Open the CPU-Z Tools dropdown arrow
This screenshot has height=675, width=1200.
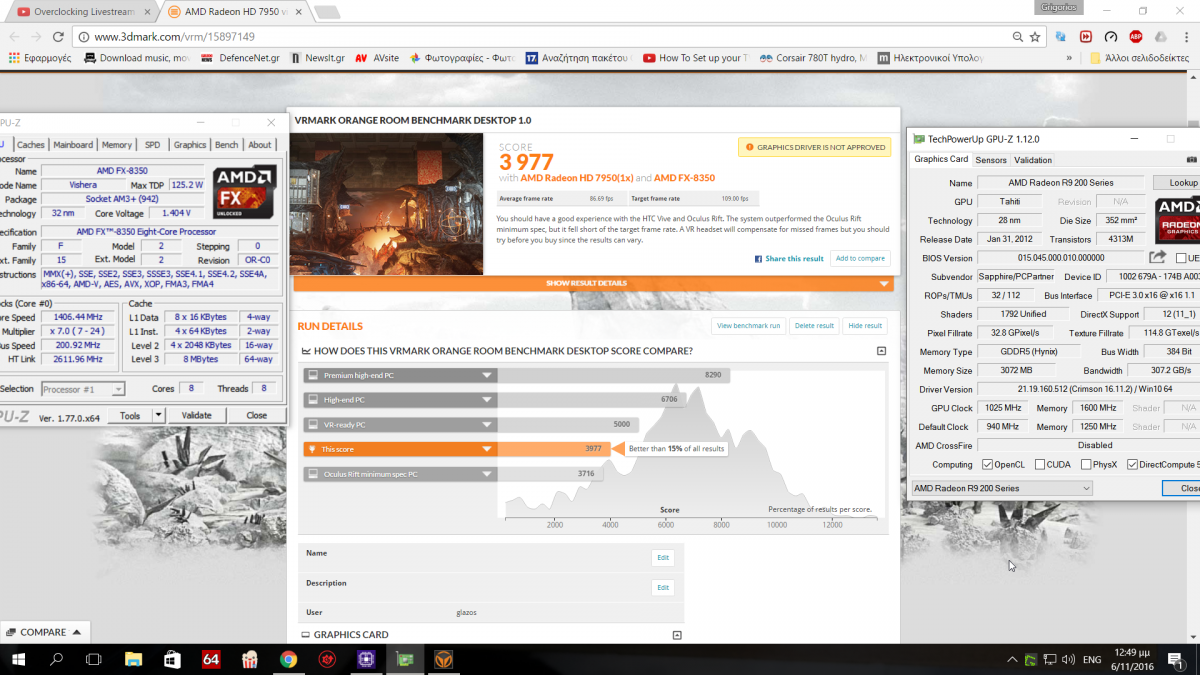(x=158, y=415)
